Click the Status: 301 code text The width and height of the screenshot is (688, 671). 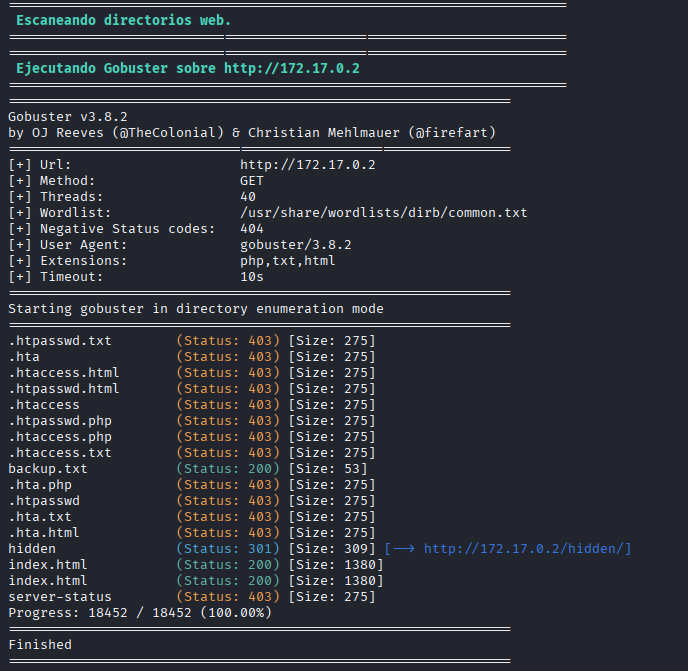tap(228, 549)
